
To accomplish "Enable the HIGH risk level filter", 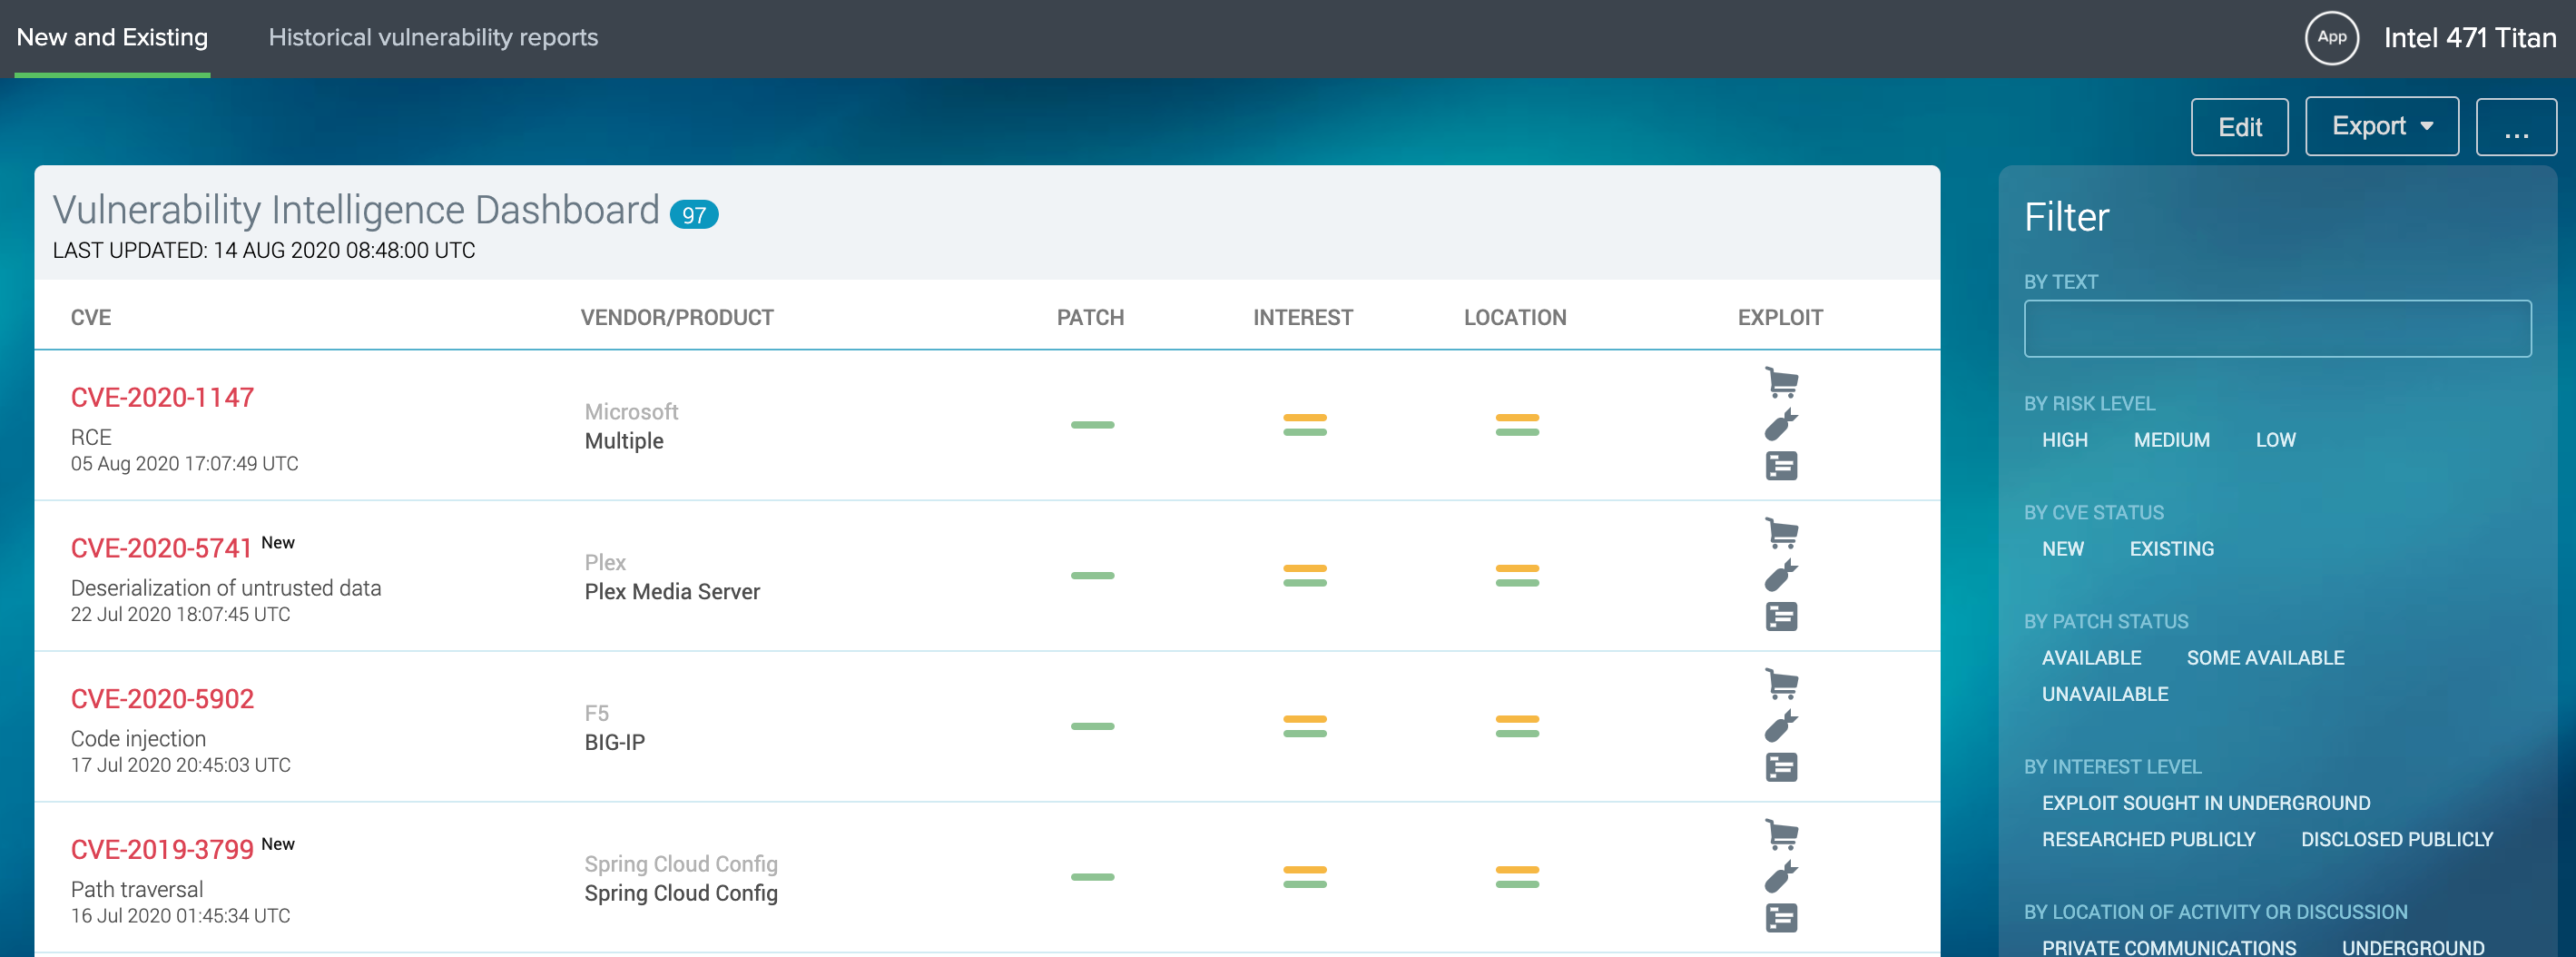I will (x=2065, y=440).
